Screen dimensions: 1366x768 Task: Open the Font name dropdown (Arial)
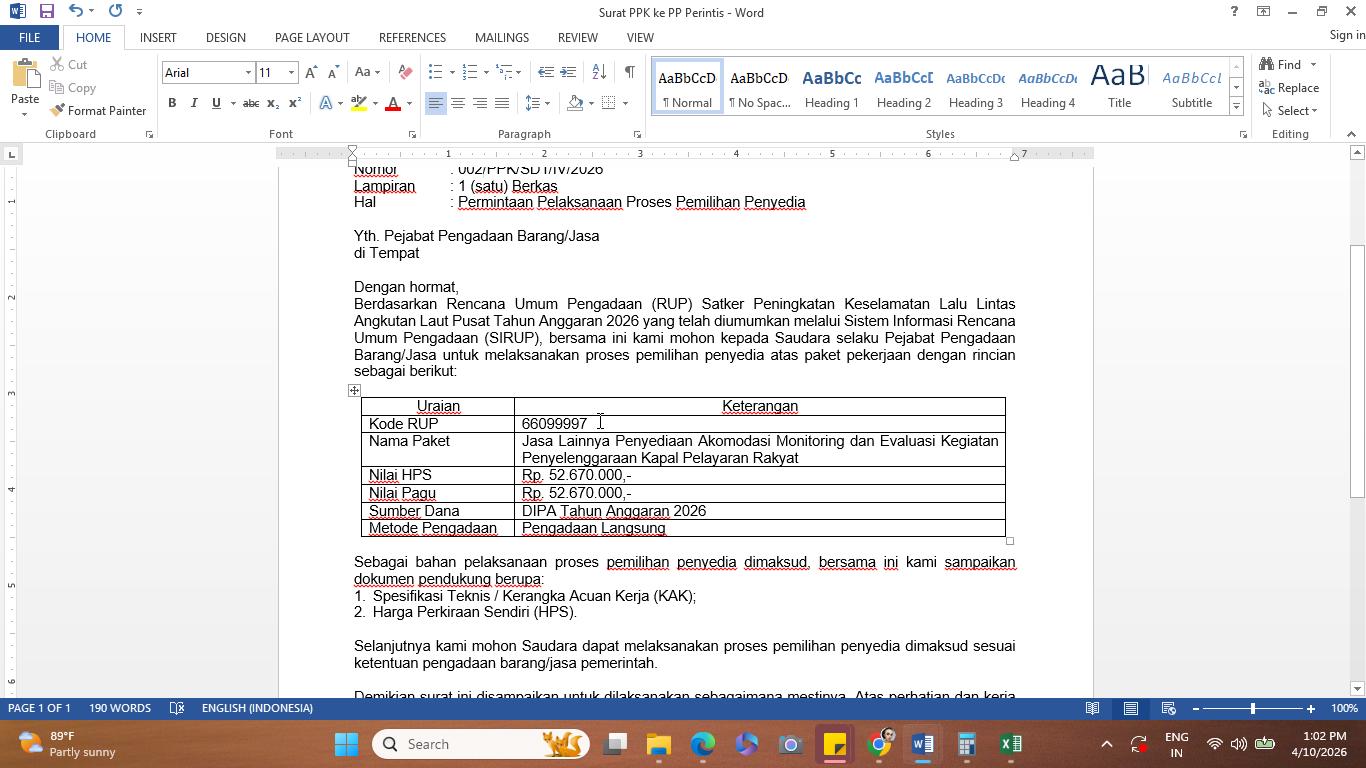coord(248,72)
